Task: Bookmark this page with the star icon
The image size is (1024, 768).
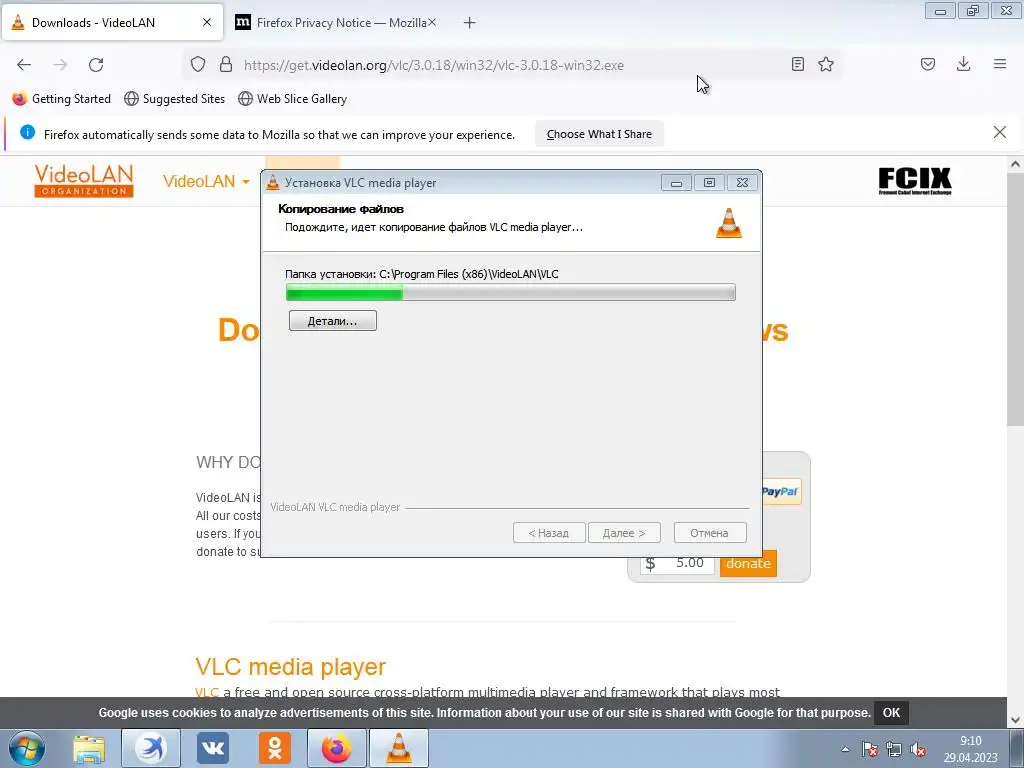Action: [826, 64]
